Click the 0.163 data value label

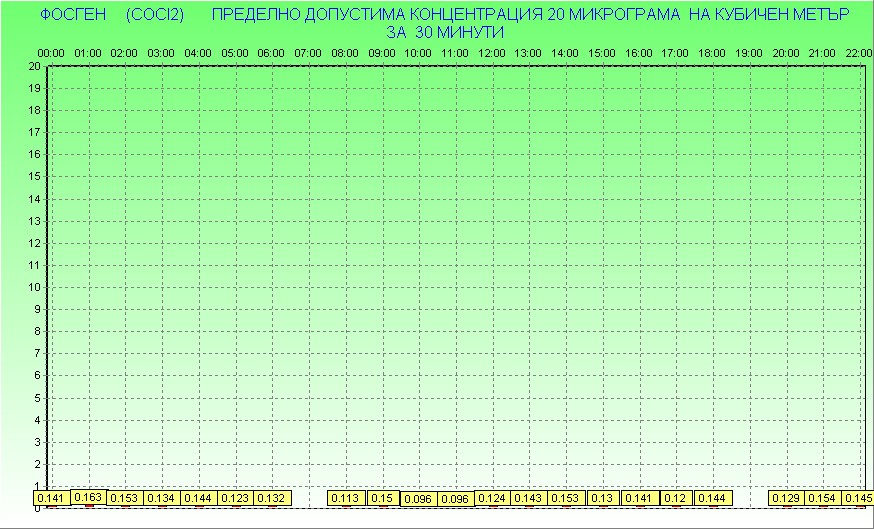coord(89,496)
